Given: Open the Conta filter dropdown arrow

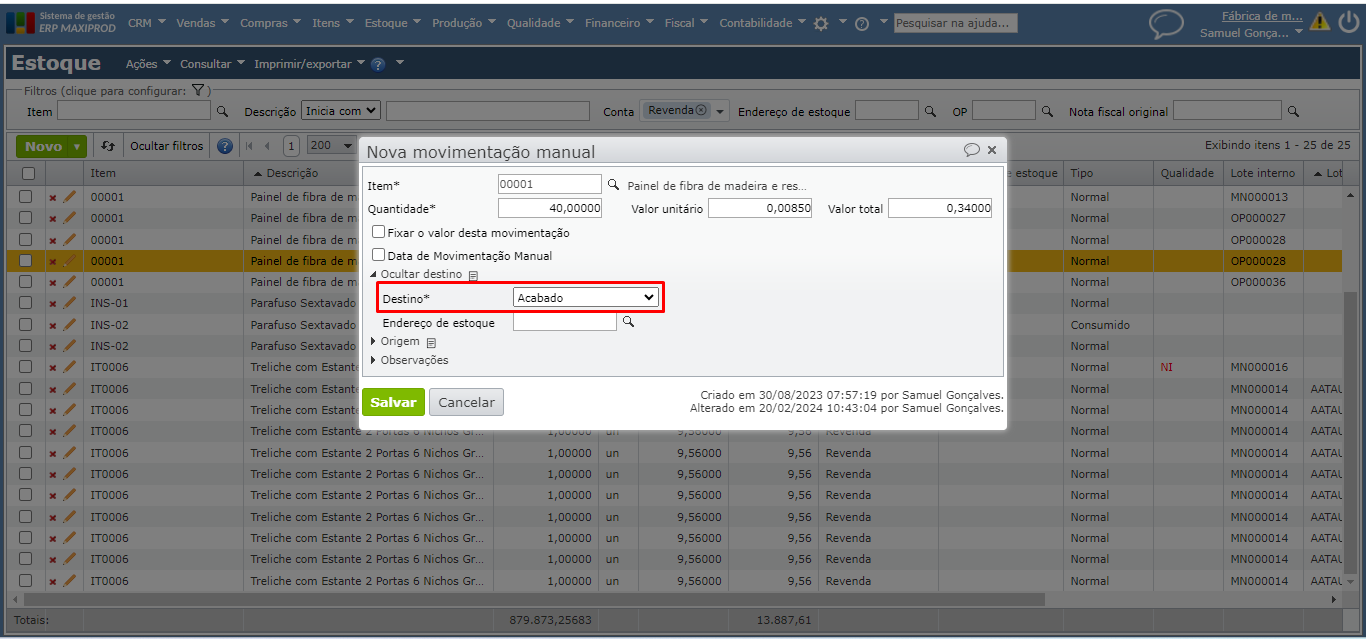Looking at the screenshot, I should (720, 112).
